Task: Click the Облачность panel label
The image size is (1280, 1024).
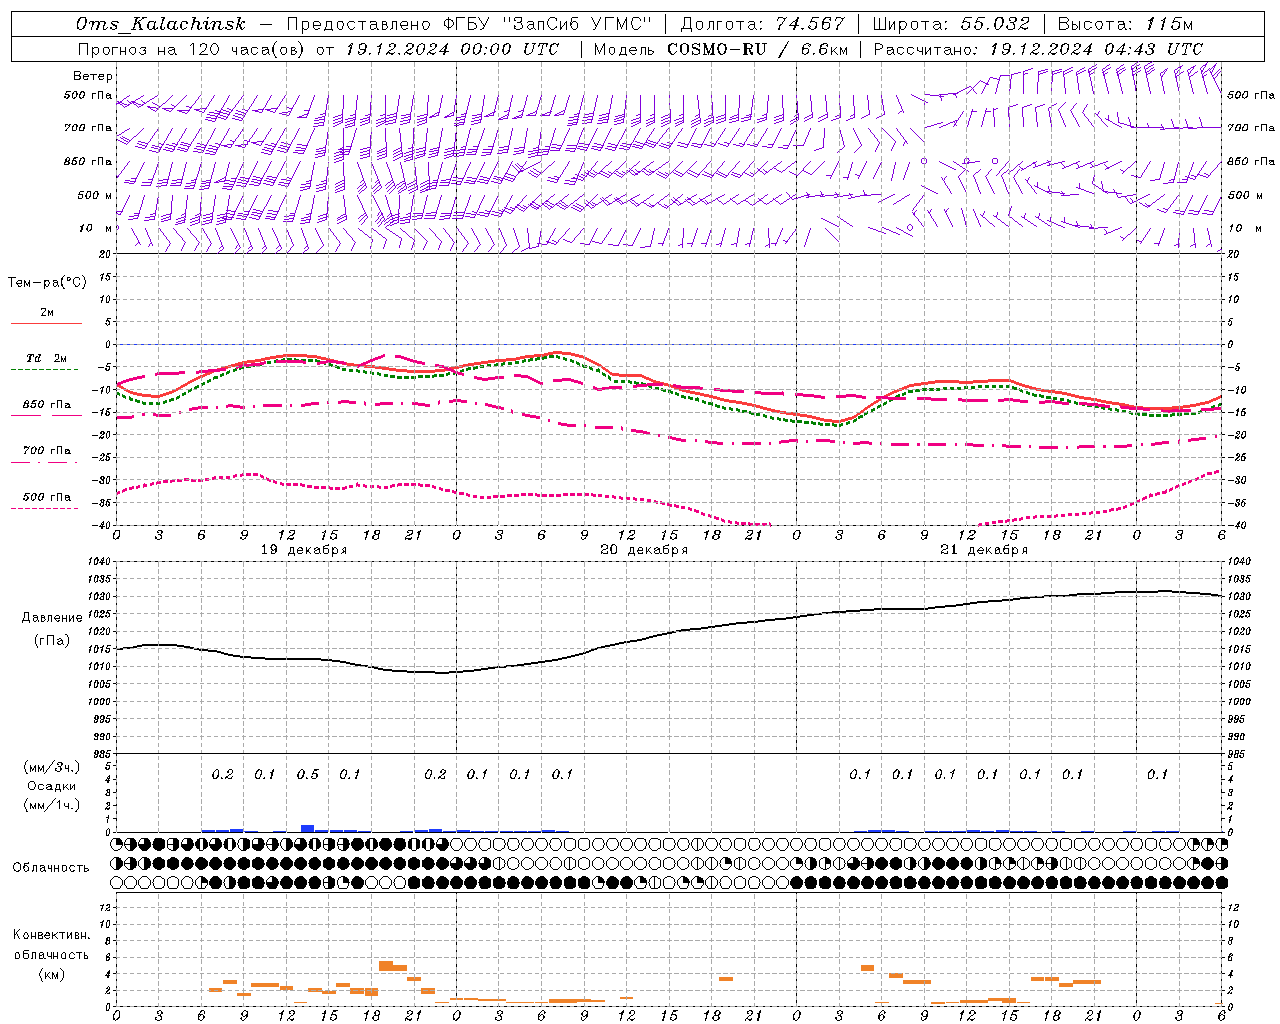Action: pos(51,868)
